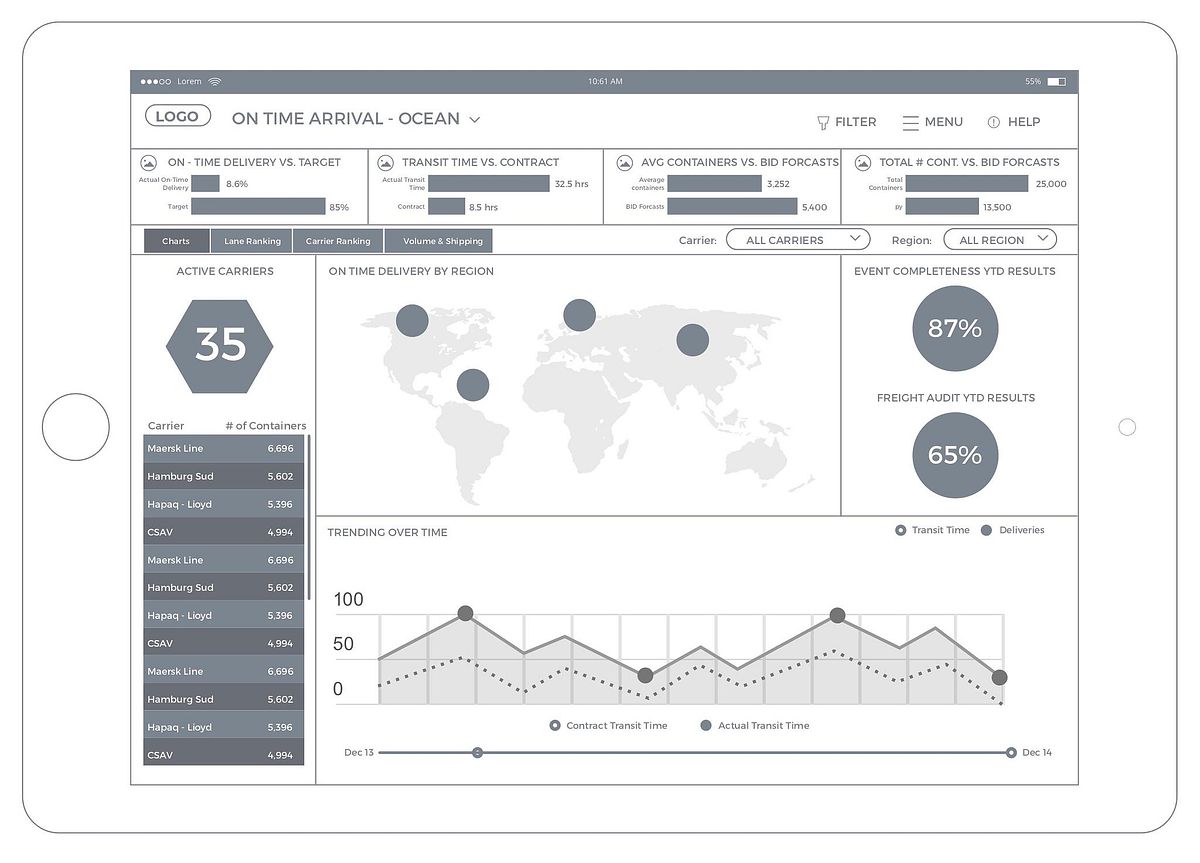Click the Total # Cont. image icon

(861, 162)
